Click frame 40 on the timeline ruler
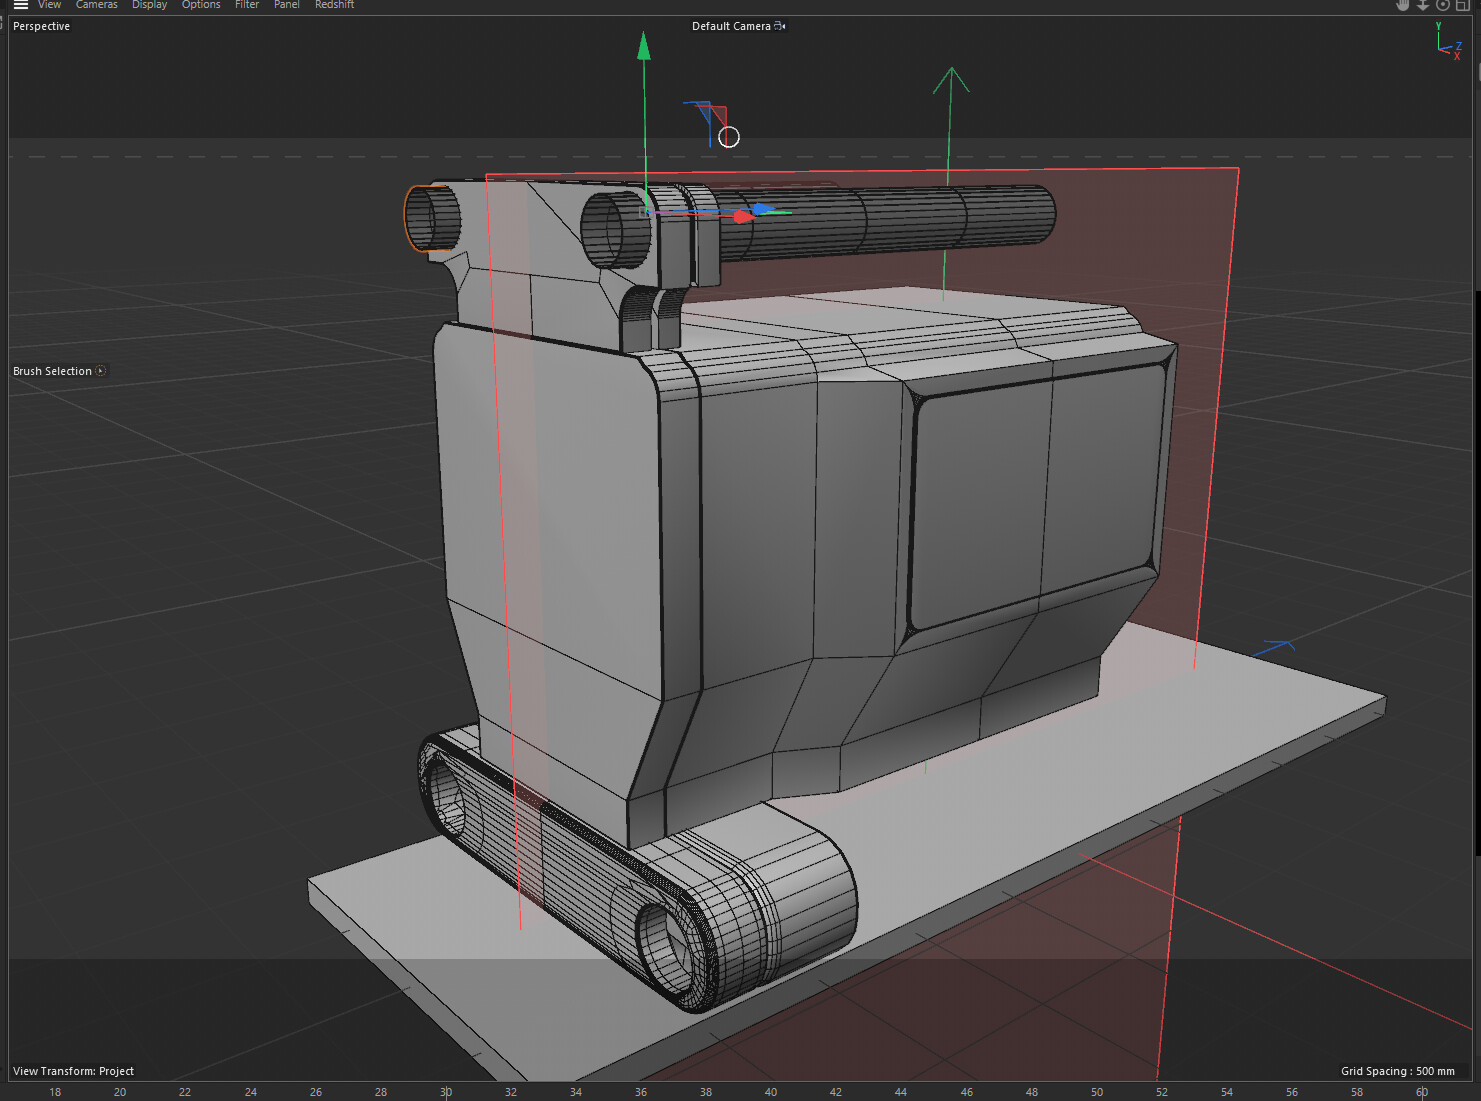 click(x=771, y=1092)
